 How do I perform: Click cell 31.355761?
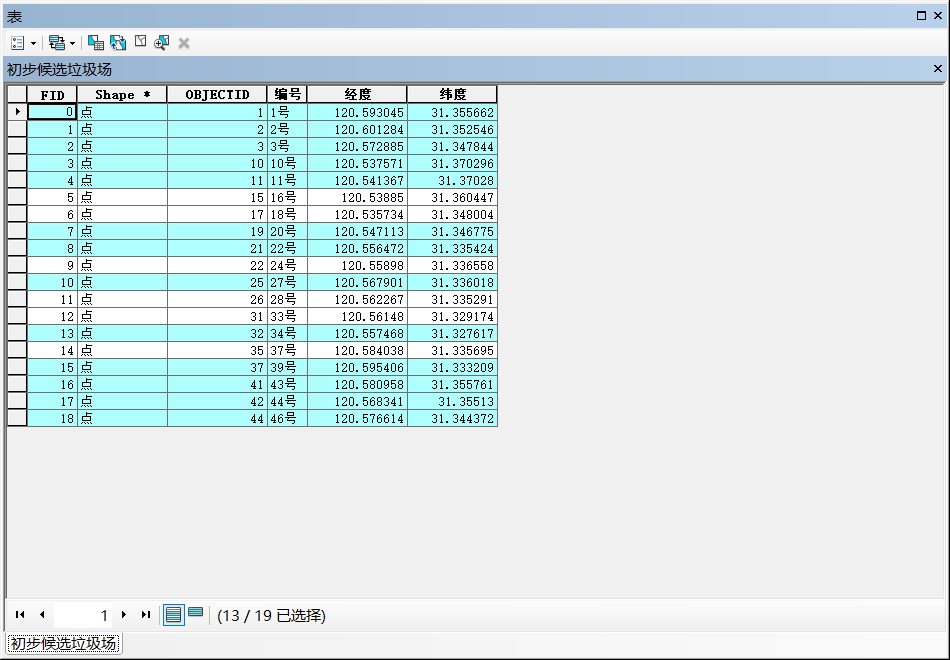[x=453, y=384]
